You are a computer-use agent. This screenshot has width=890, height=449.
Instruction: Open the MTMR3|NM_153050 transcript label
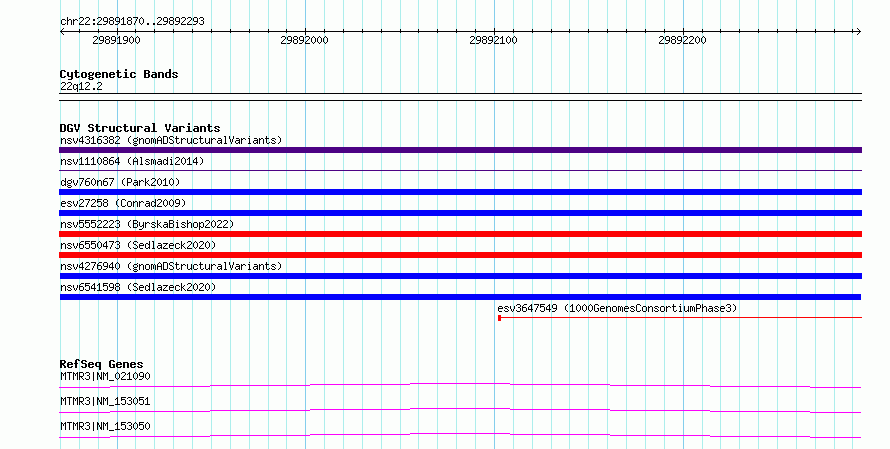pos(105,426)
